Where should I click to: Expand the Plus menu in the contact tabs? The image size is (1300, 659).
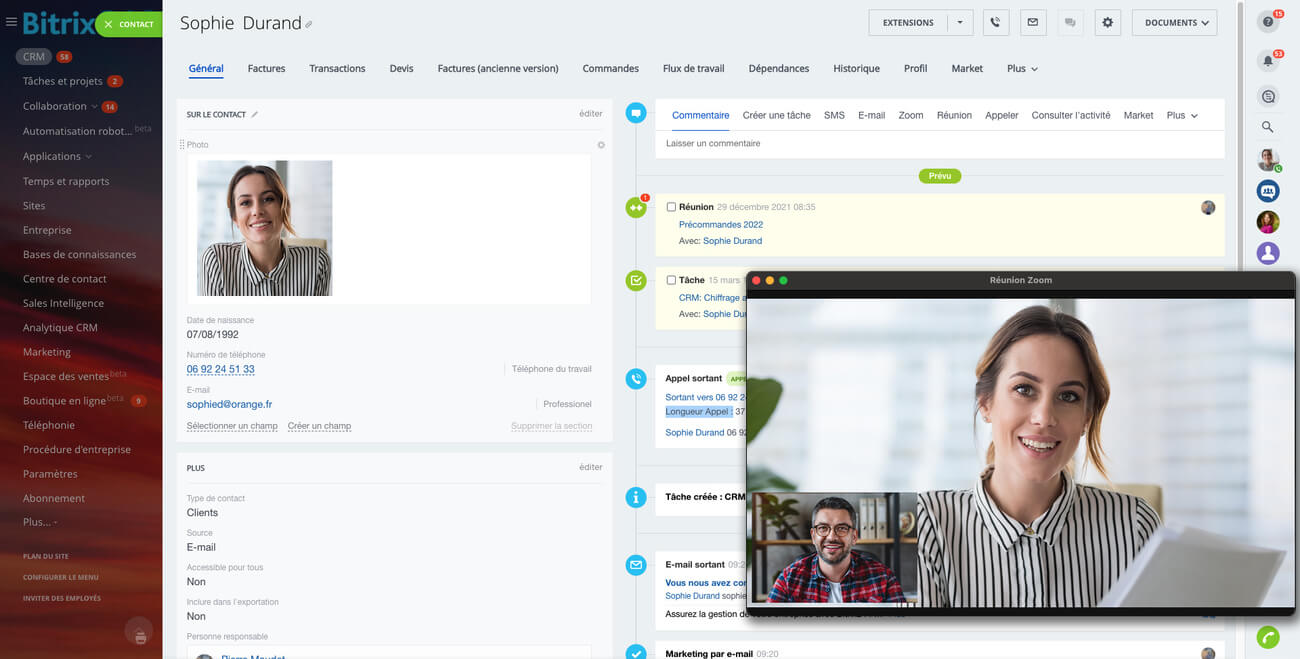pos(1022,69)
